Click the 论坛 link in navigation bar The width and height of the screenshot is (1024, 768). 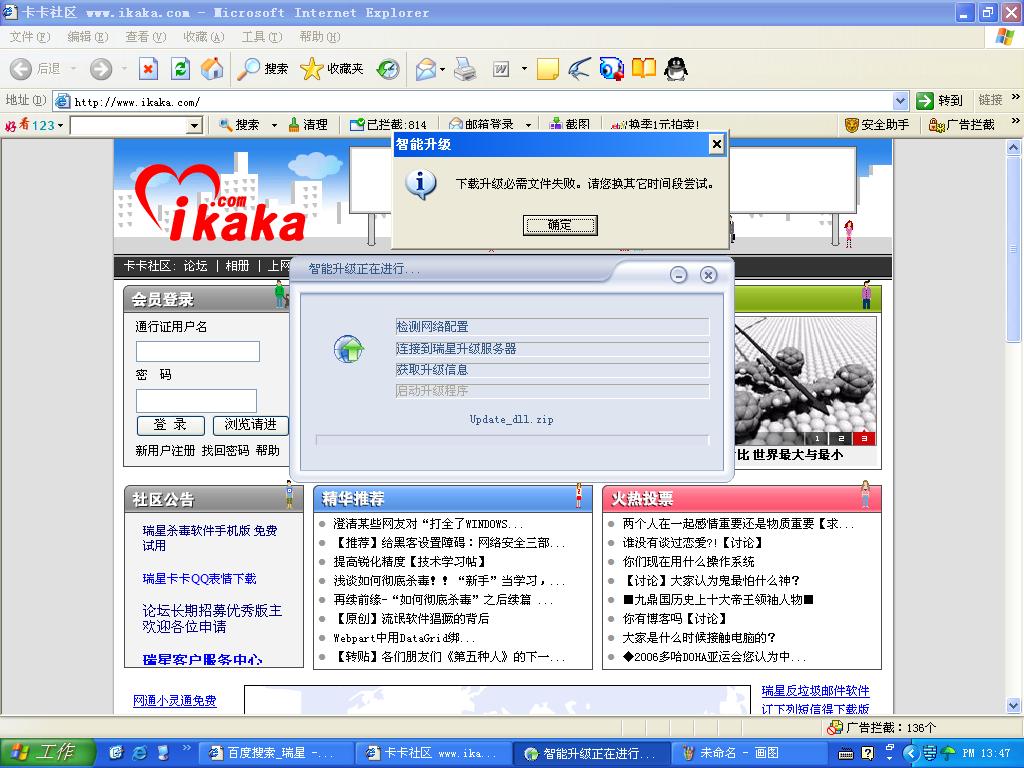tap(195, 266)
